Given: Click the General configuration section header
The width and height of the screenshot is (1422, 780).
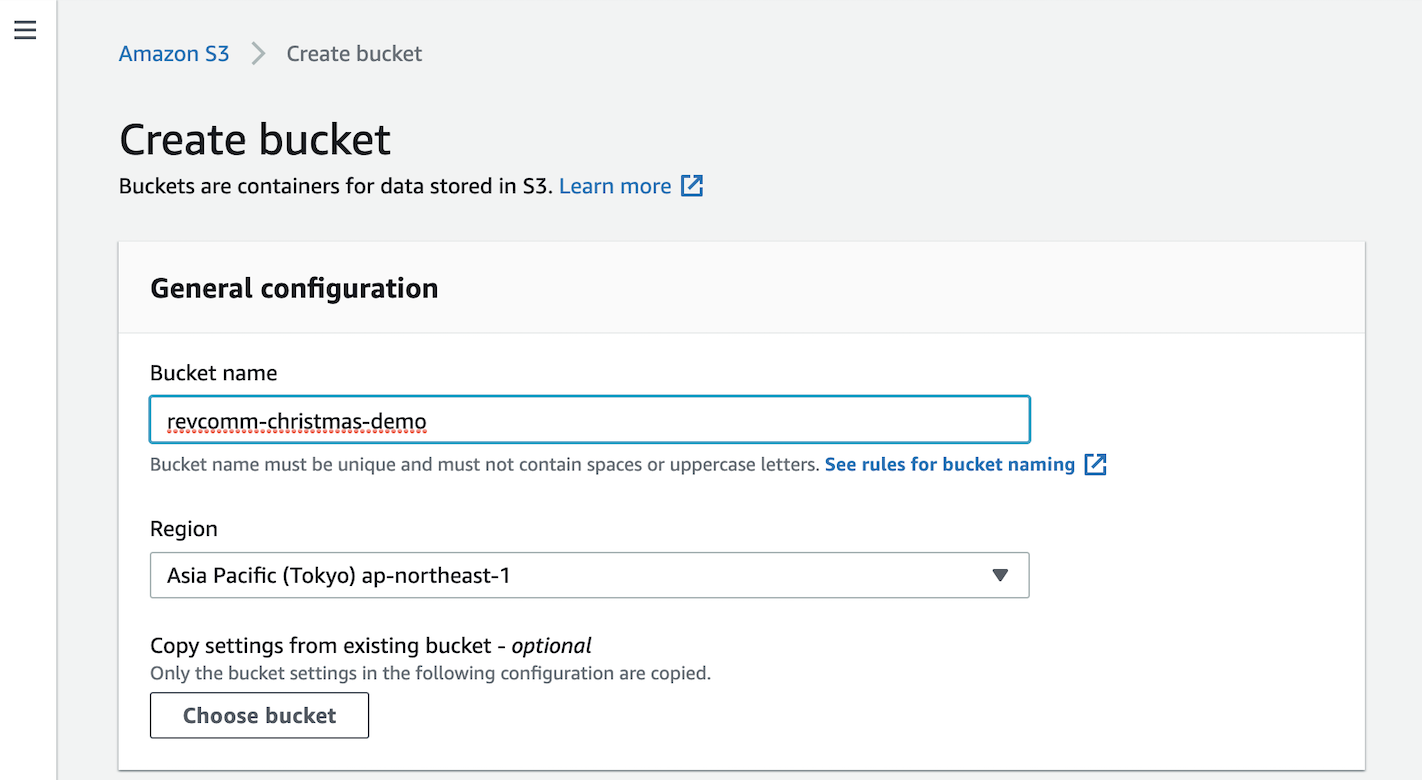Looking at the screenshot, I should tap(294, 288).
